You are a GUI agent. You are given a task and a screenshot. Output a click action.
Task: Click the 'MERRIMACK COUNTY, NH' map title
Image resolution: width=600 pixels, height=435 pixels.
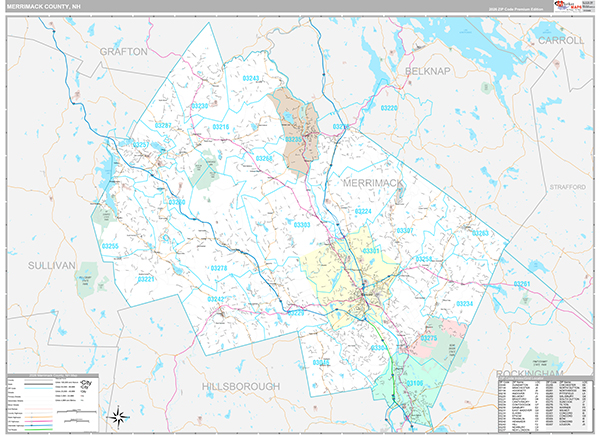point(44,7)
